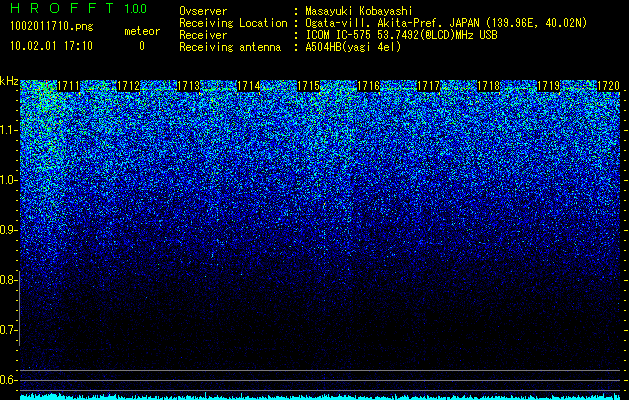Click the 1.1 kHz axis label
Screen dimensions: 629x400
click(8, 130)
